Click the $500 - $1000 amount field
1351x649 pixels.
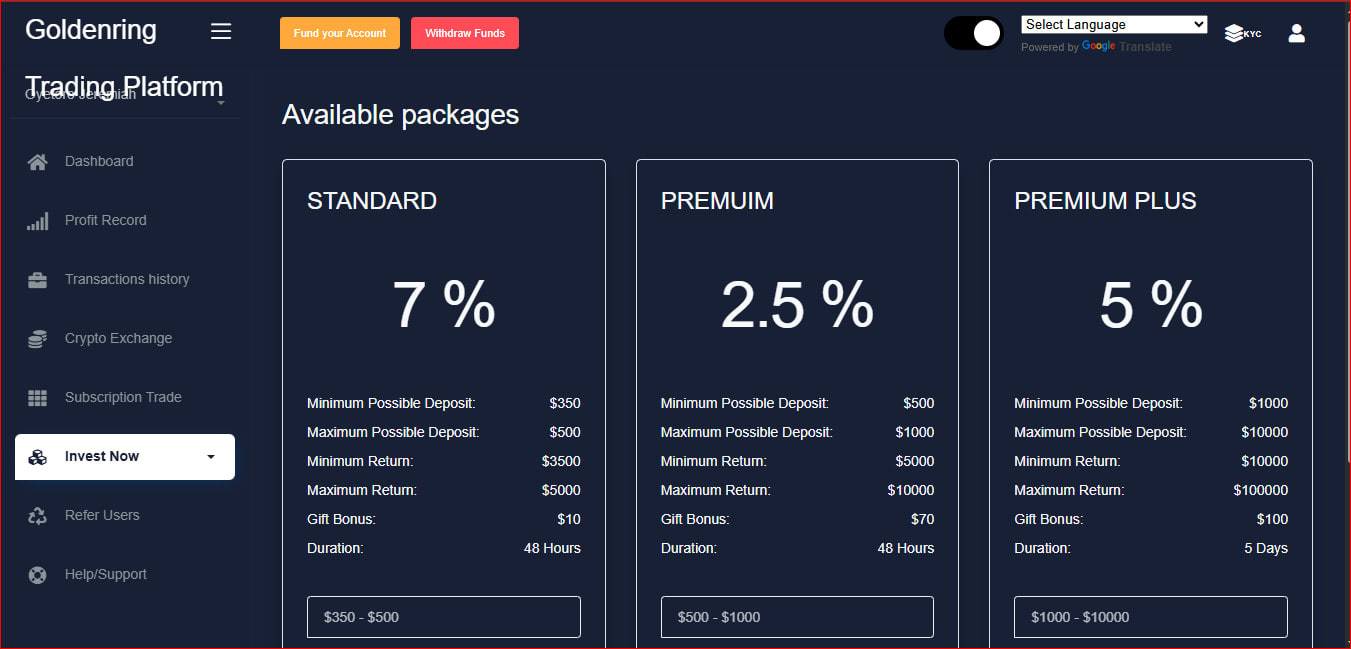796,617
